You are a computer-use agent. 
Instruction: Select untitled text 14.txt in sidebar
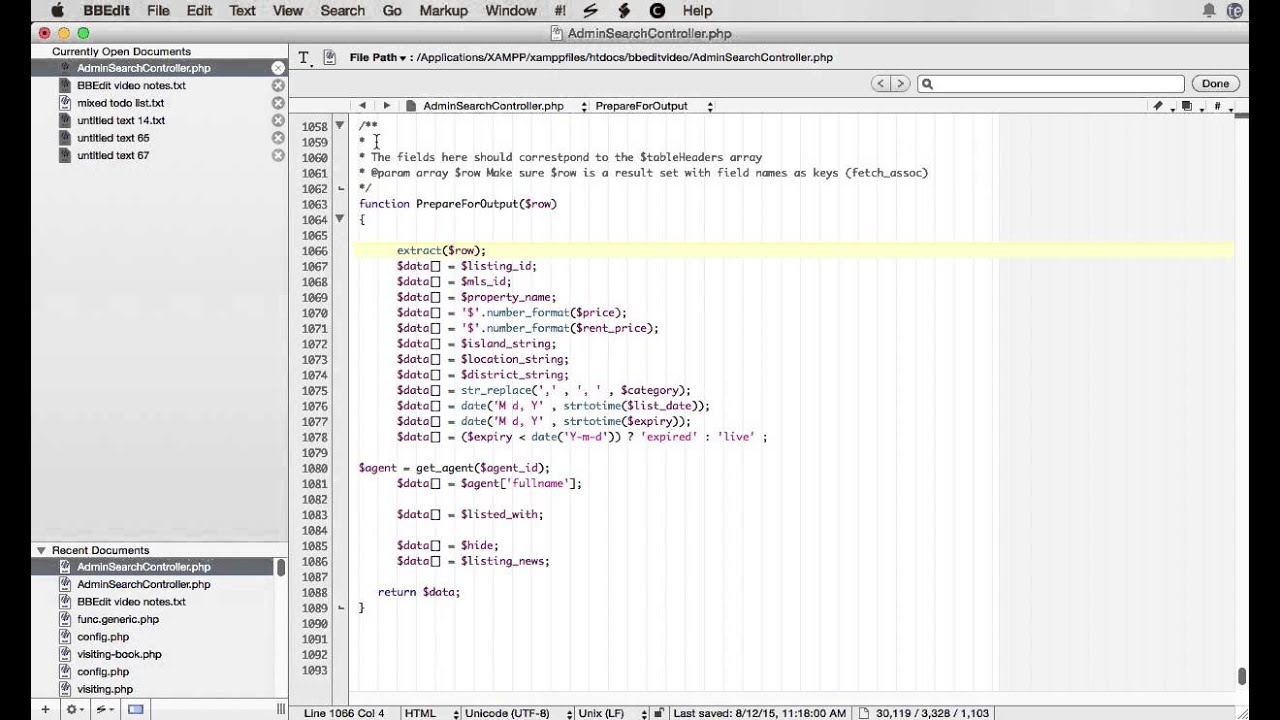pos(120,121)
